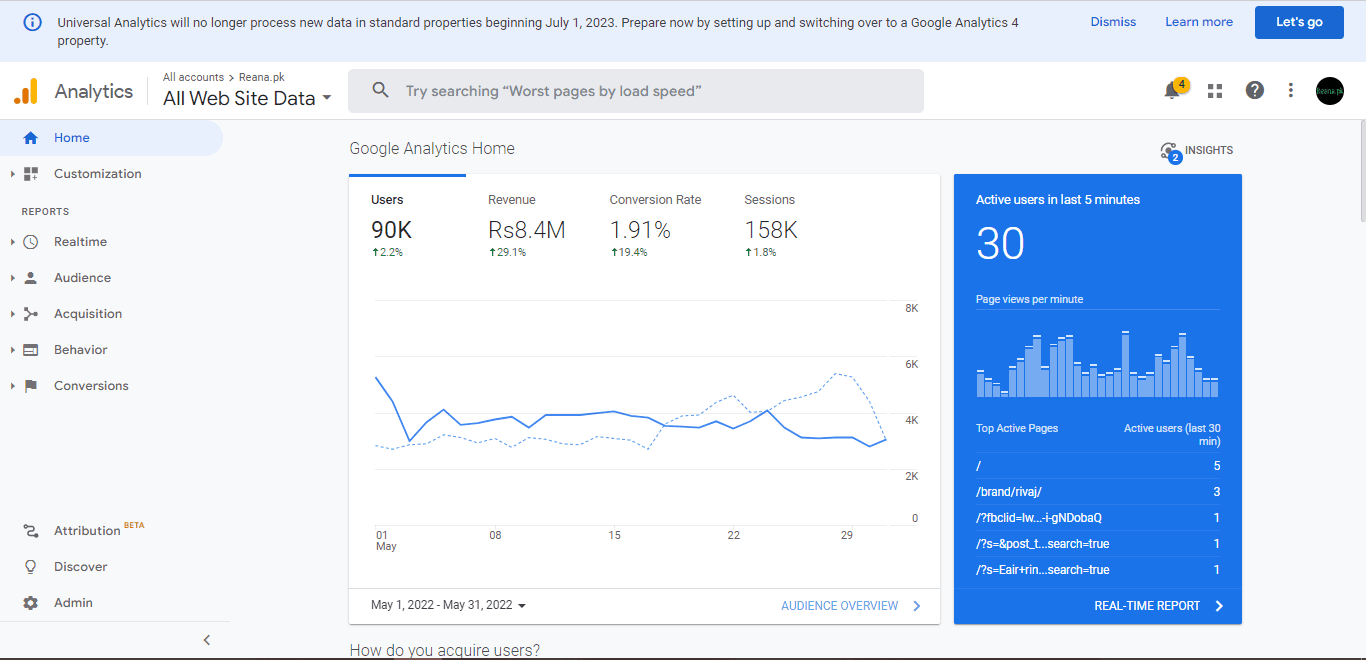This screenshot has height=660, width=1366.
Task: Click the Insights icon
Action: click(1170, 152)
